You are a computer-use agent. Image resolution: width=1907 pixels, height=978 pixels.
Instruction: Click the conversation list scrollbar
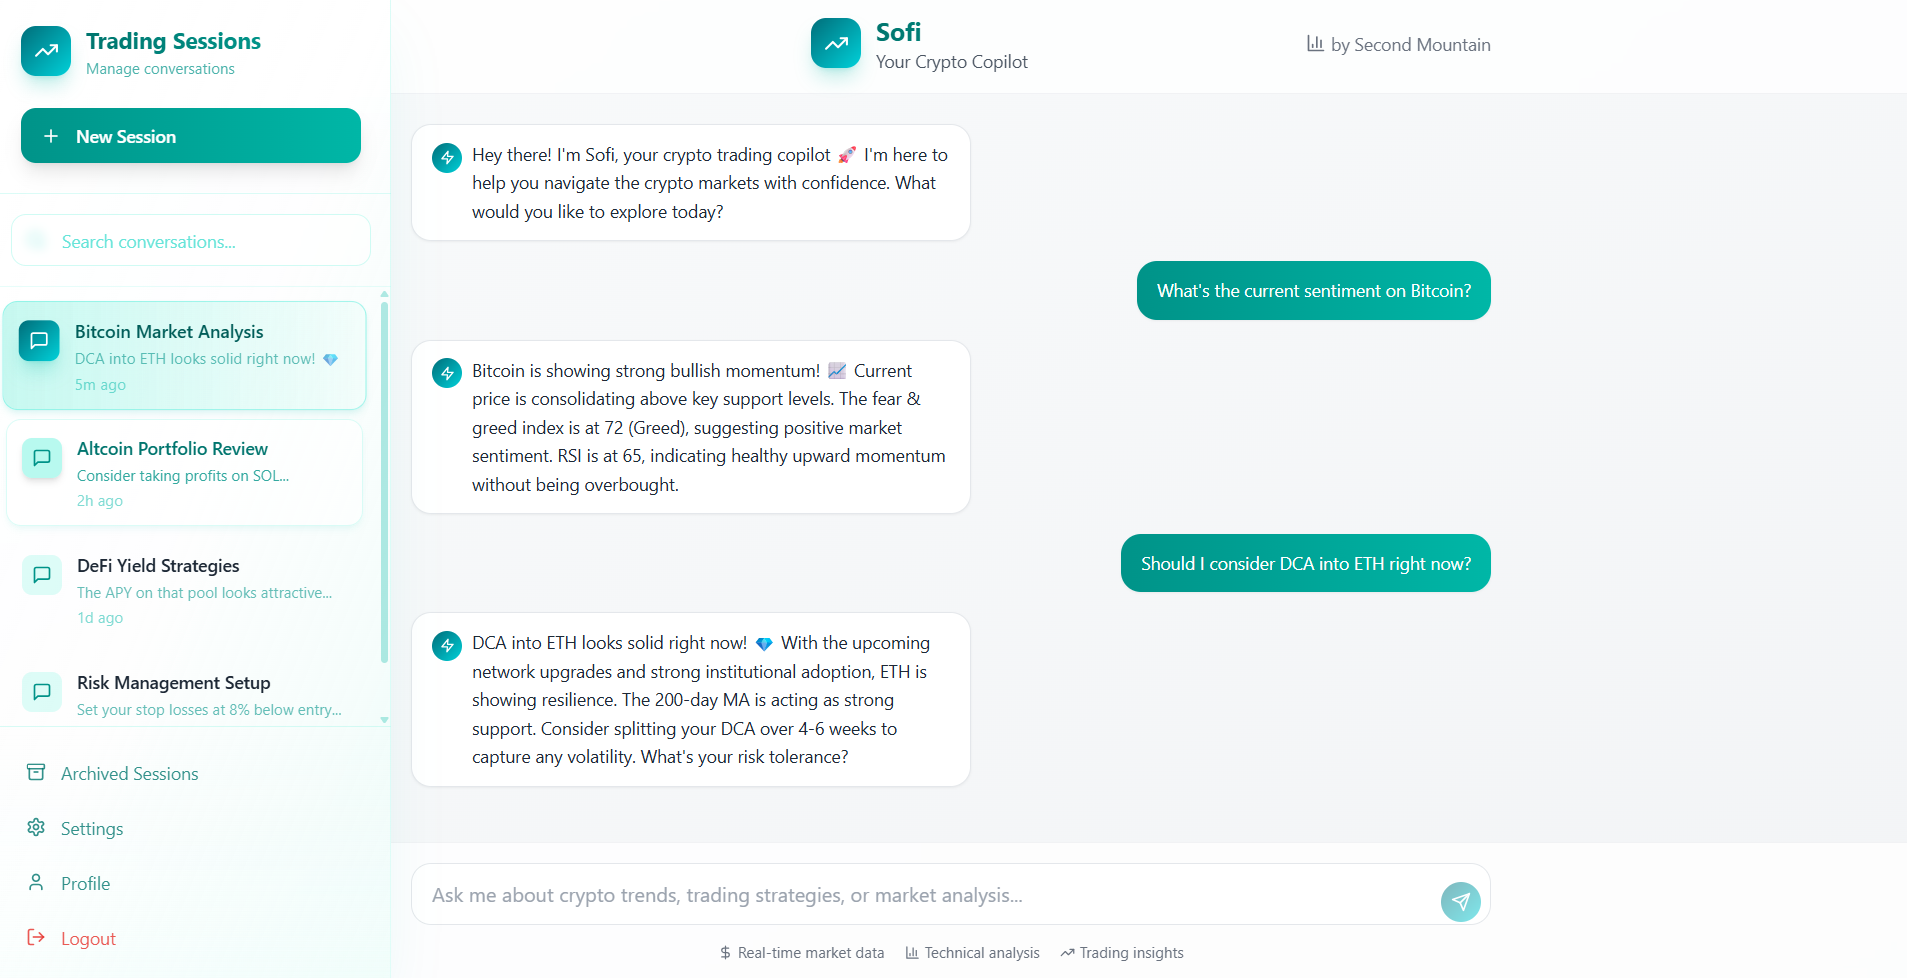(384, 480)
